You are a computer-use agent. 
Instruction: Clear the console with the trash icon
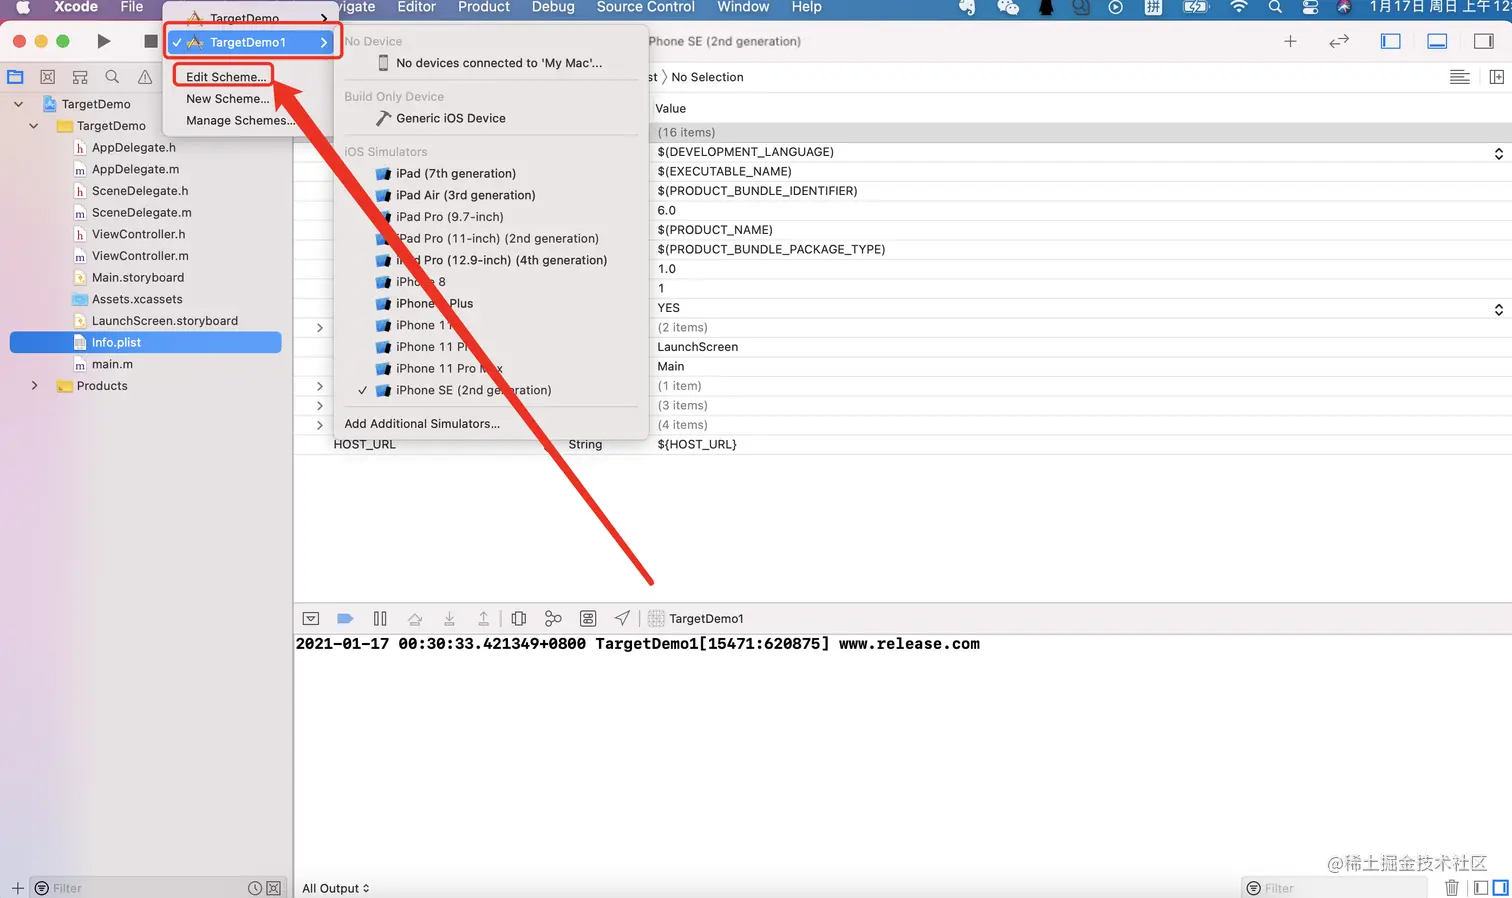click(1452, 888)
